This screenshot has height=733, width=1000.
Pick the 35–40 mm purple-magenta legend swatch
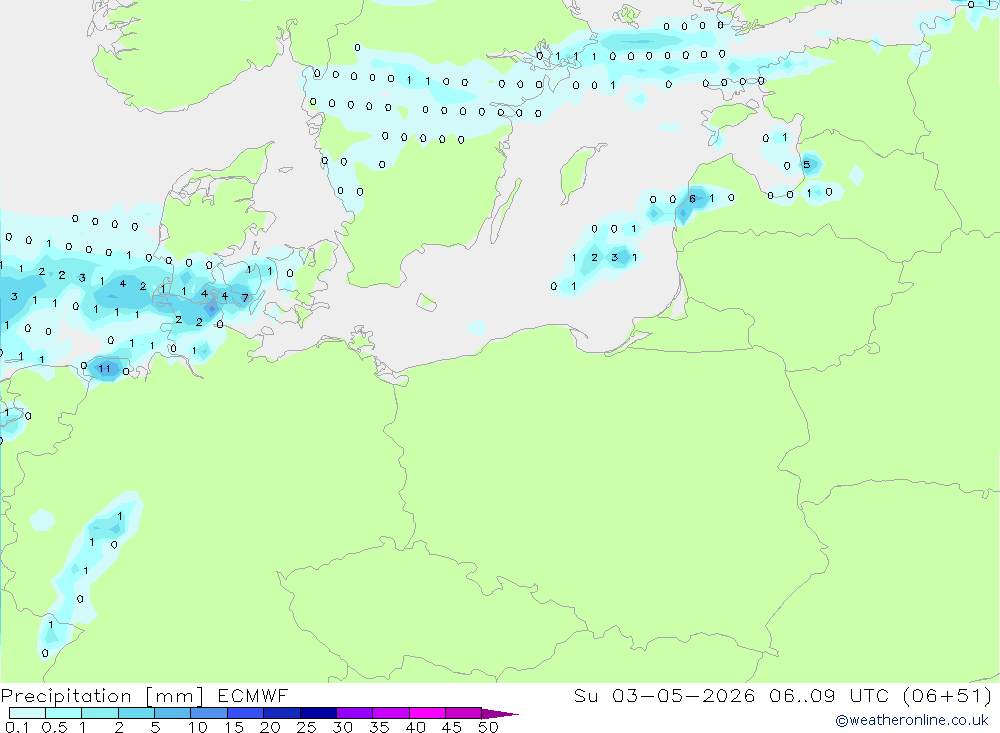tap(391, 713)
